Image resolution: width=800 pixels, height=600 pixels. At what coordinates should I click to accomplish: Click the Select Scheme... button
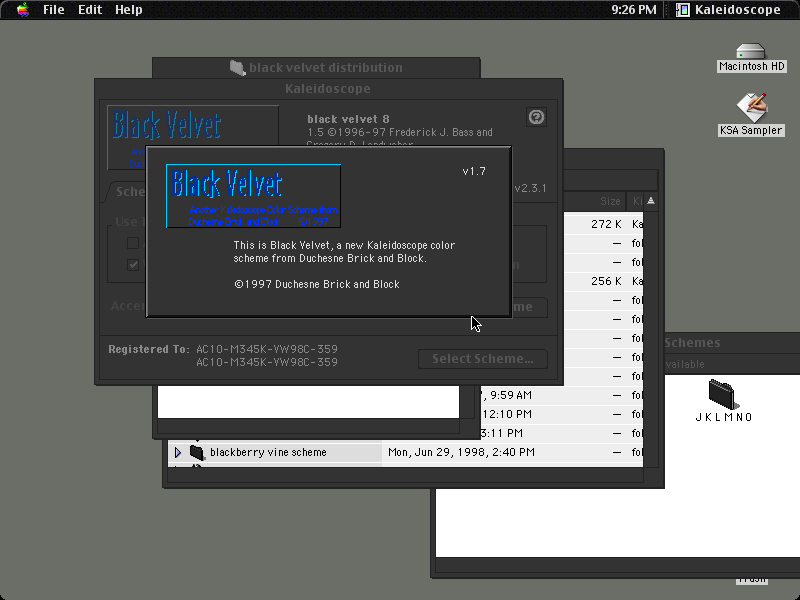click(483, 359)
